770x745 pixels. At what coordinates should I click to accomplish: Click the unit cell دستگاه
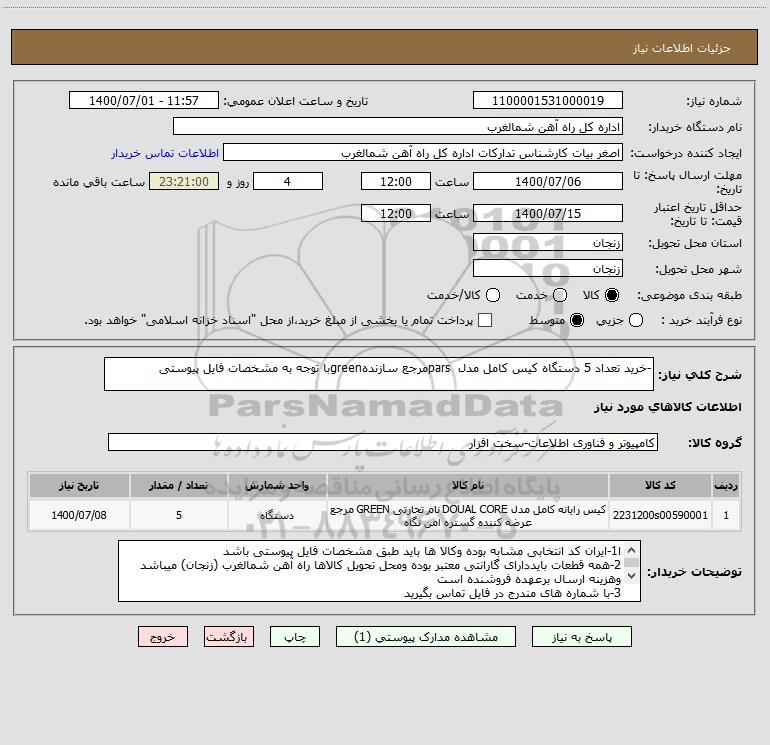click(x=277, y=515)
